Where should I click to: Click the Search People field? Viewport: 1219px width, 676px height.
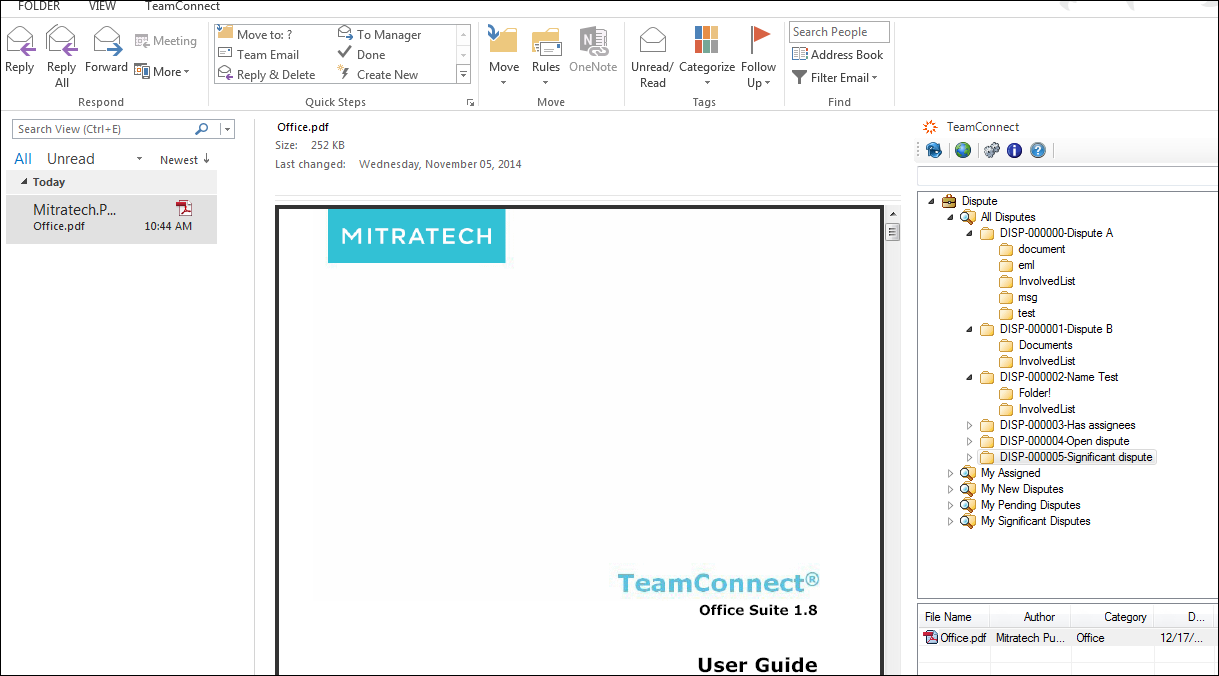[x=839, y=32]
